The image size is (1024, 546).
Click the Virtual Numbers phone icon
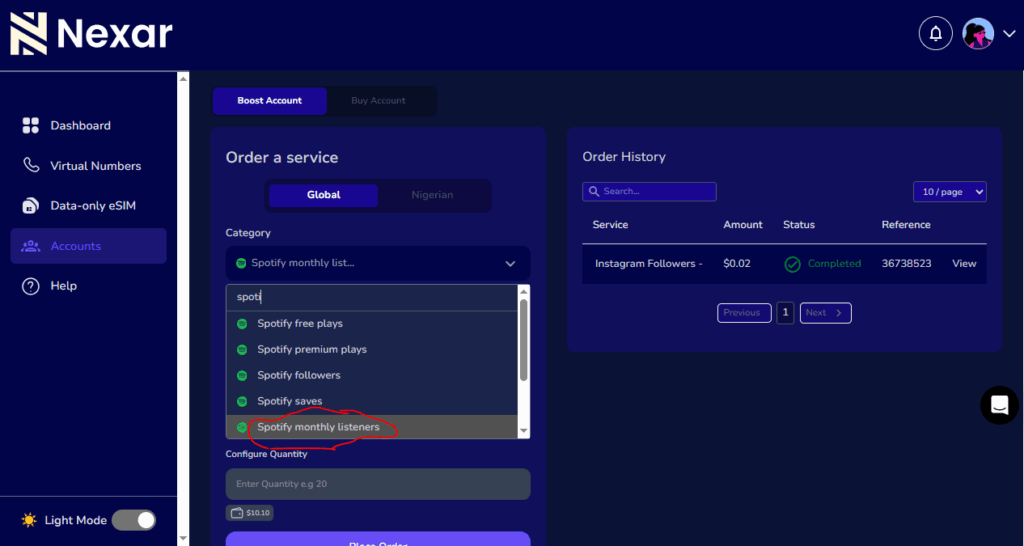30,166
